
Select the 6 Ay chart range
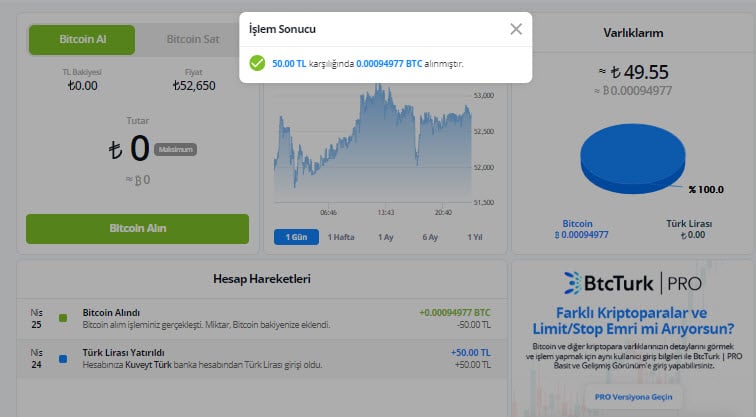[430, 237]
